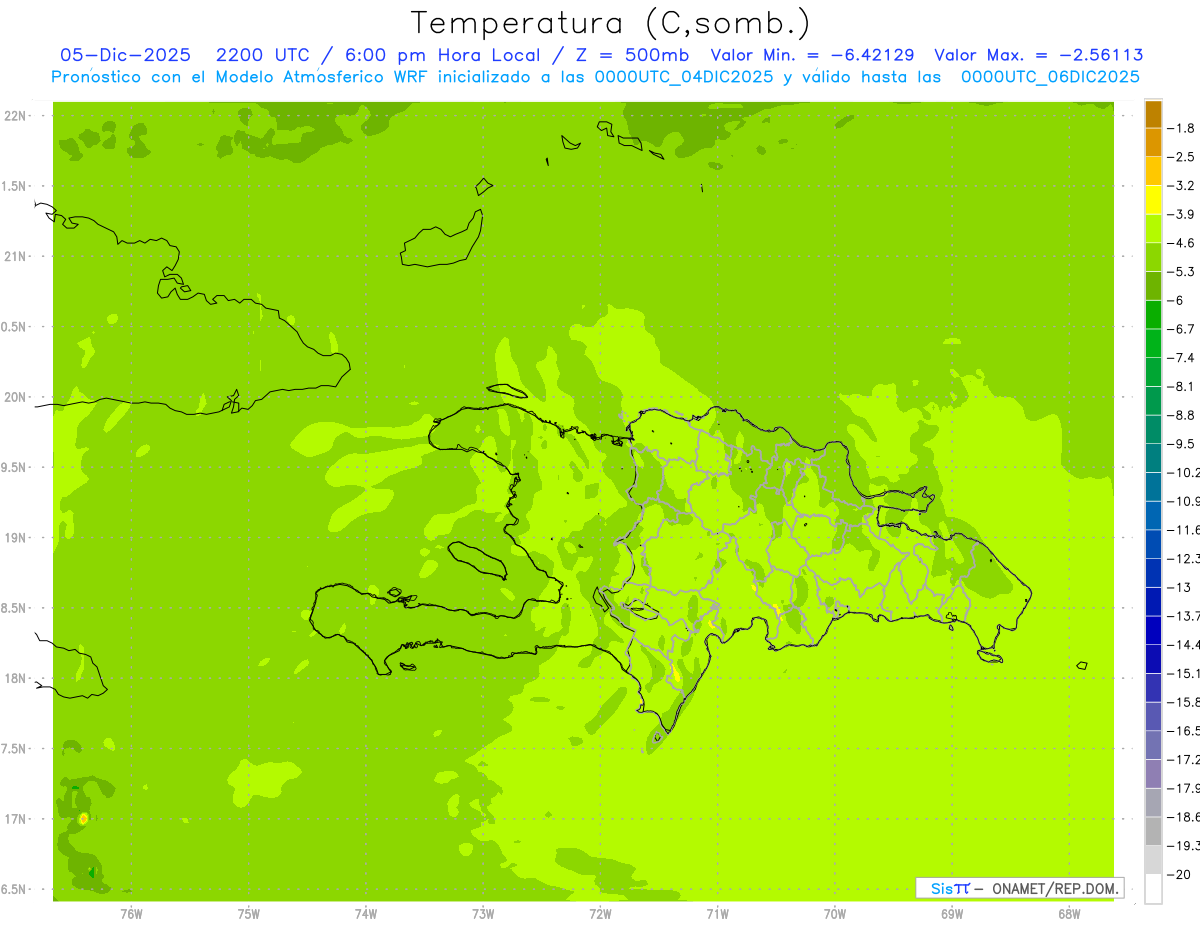Viewport: 1200px width, 927px height.
Task: Click the green swatch between -4.6 and -5.3
Action: pyautogui.click(x=1153, y=257)
